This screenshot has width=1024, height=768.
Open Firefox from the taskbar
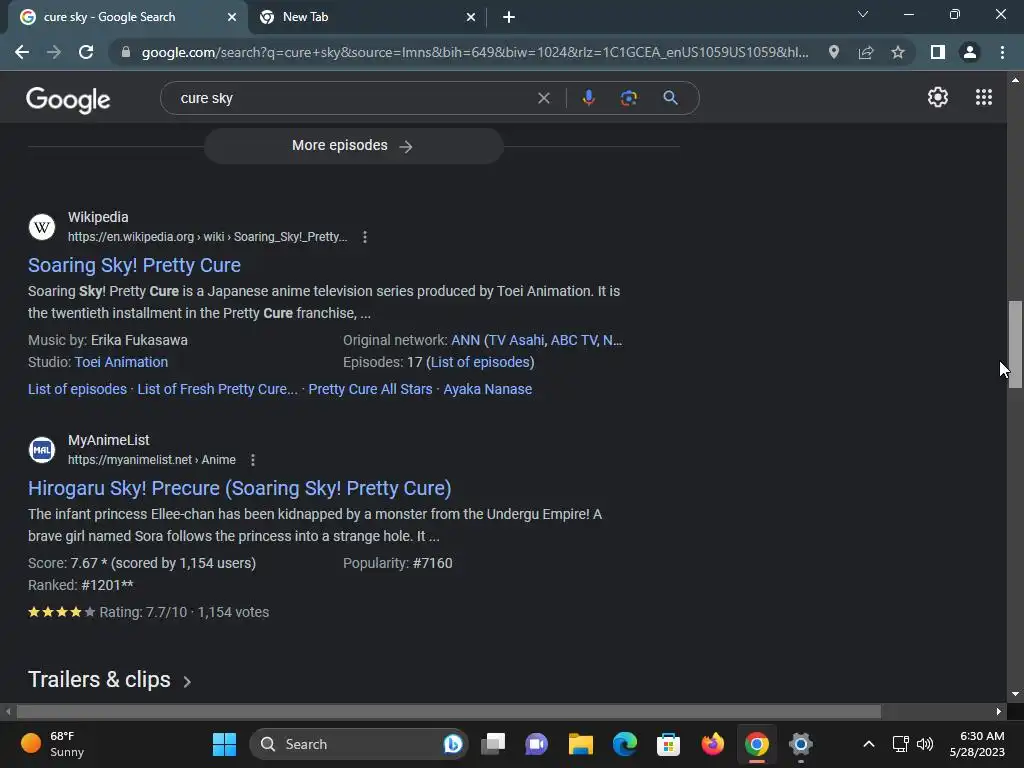tap(712, 744)
